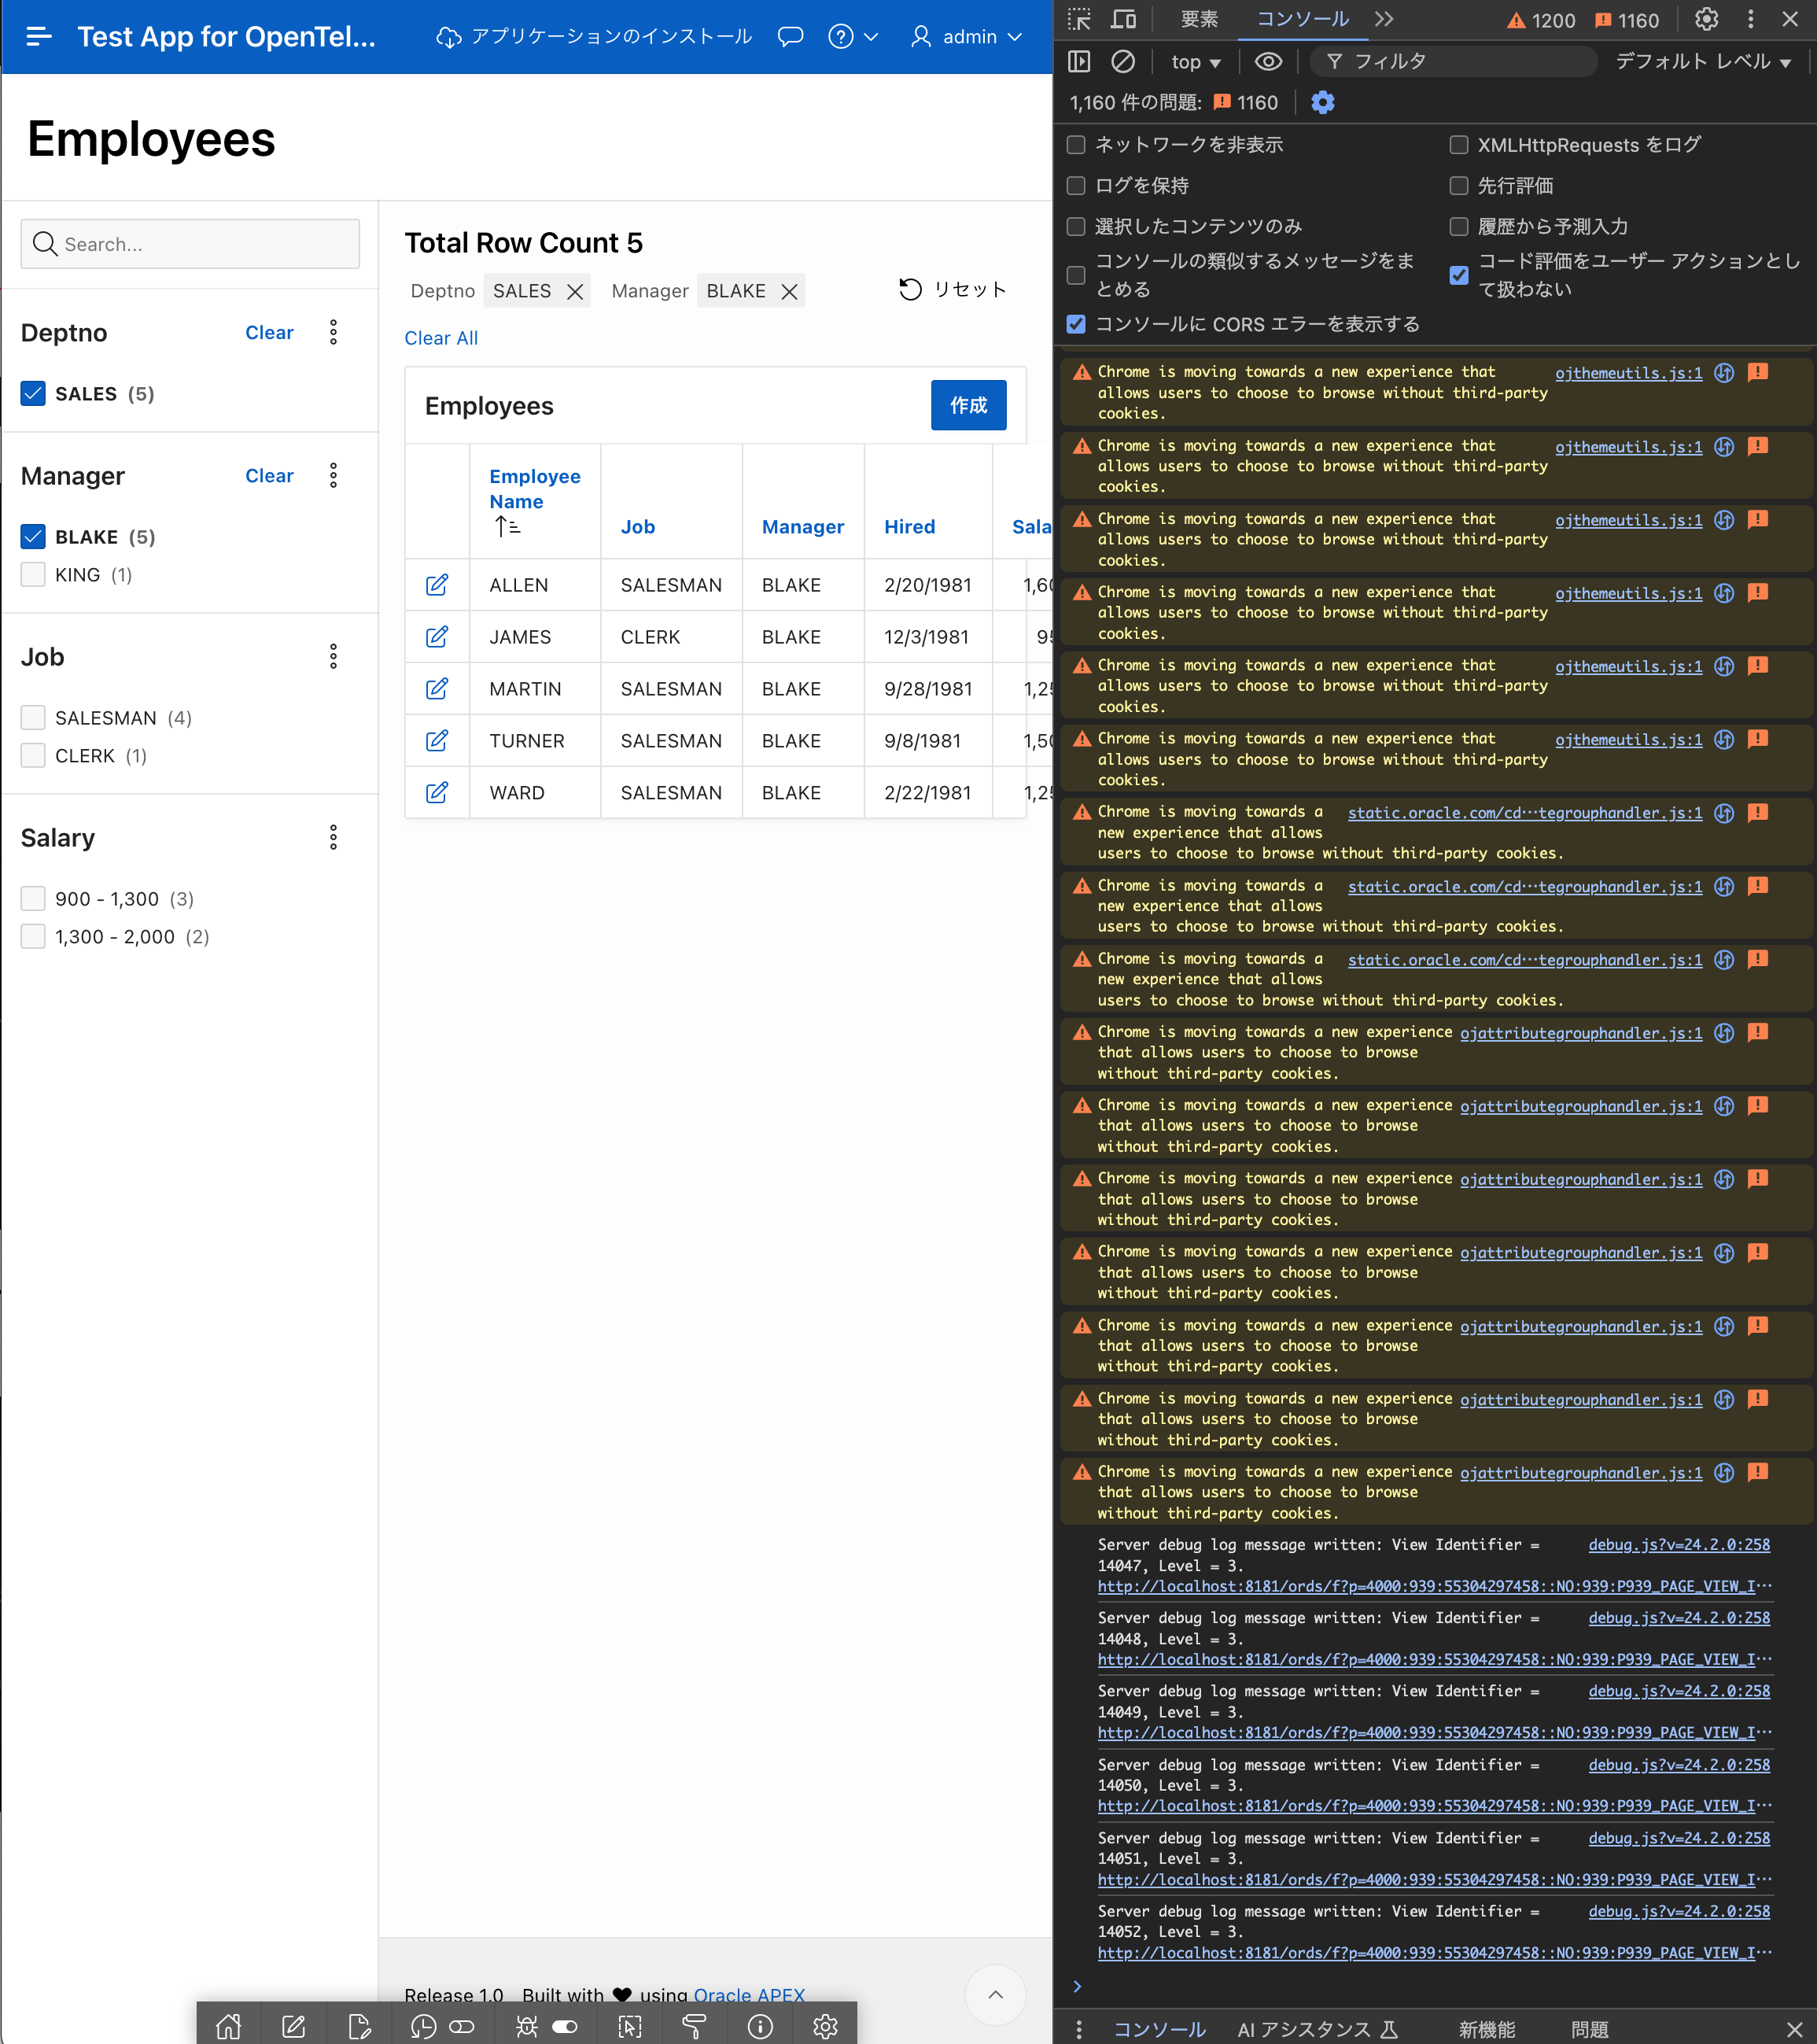This screenshot has width=1817, height=2044.
Task: Click the feedback speech bubble icon
Action: click(790, 37)
